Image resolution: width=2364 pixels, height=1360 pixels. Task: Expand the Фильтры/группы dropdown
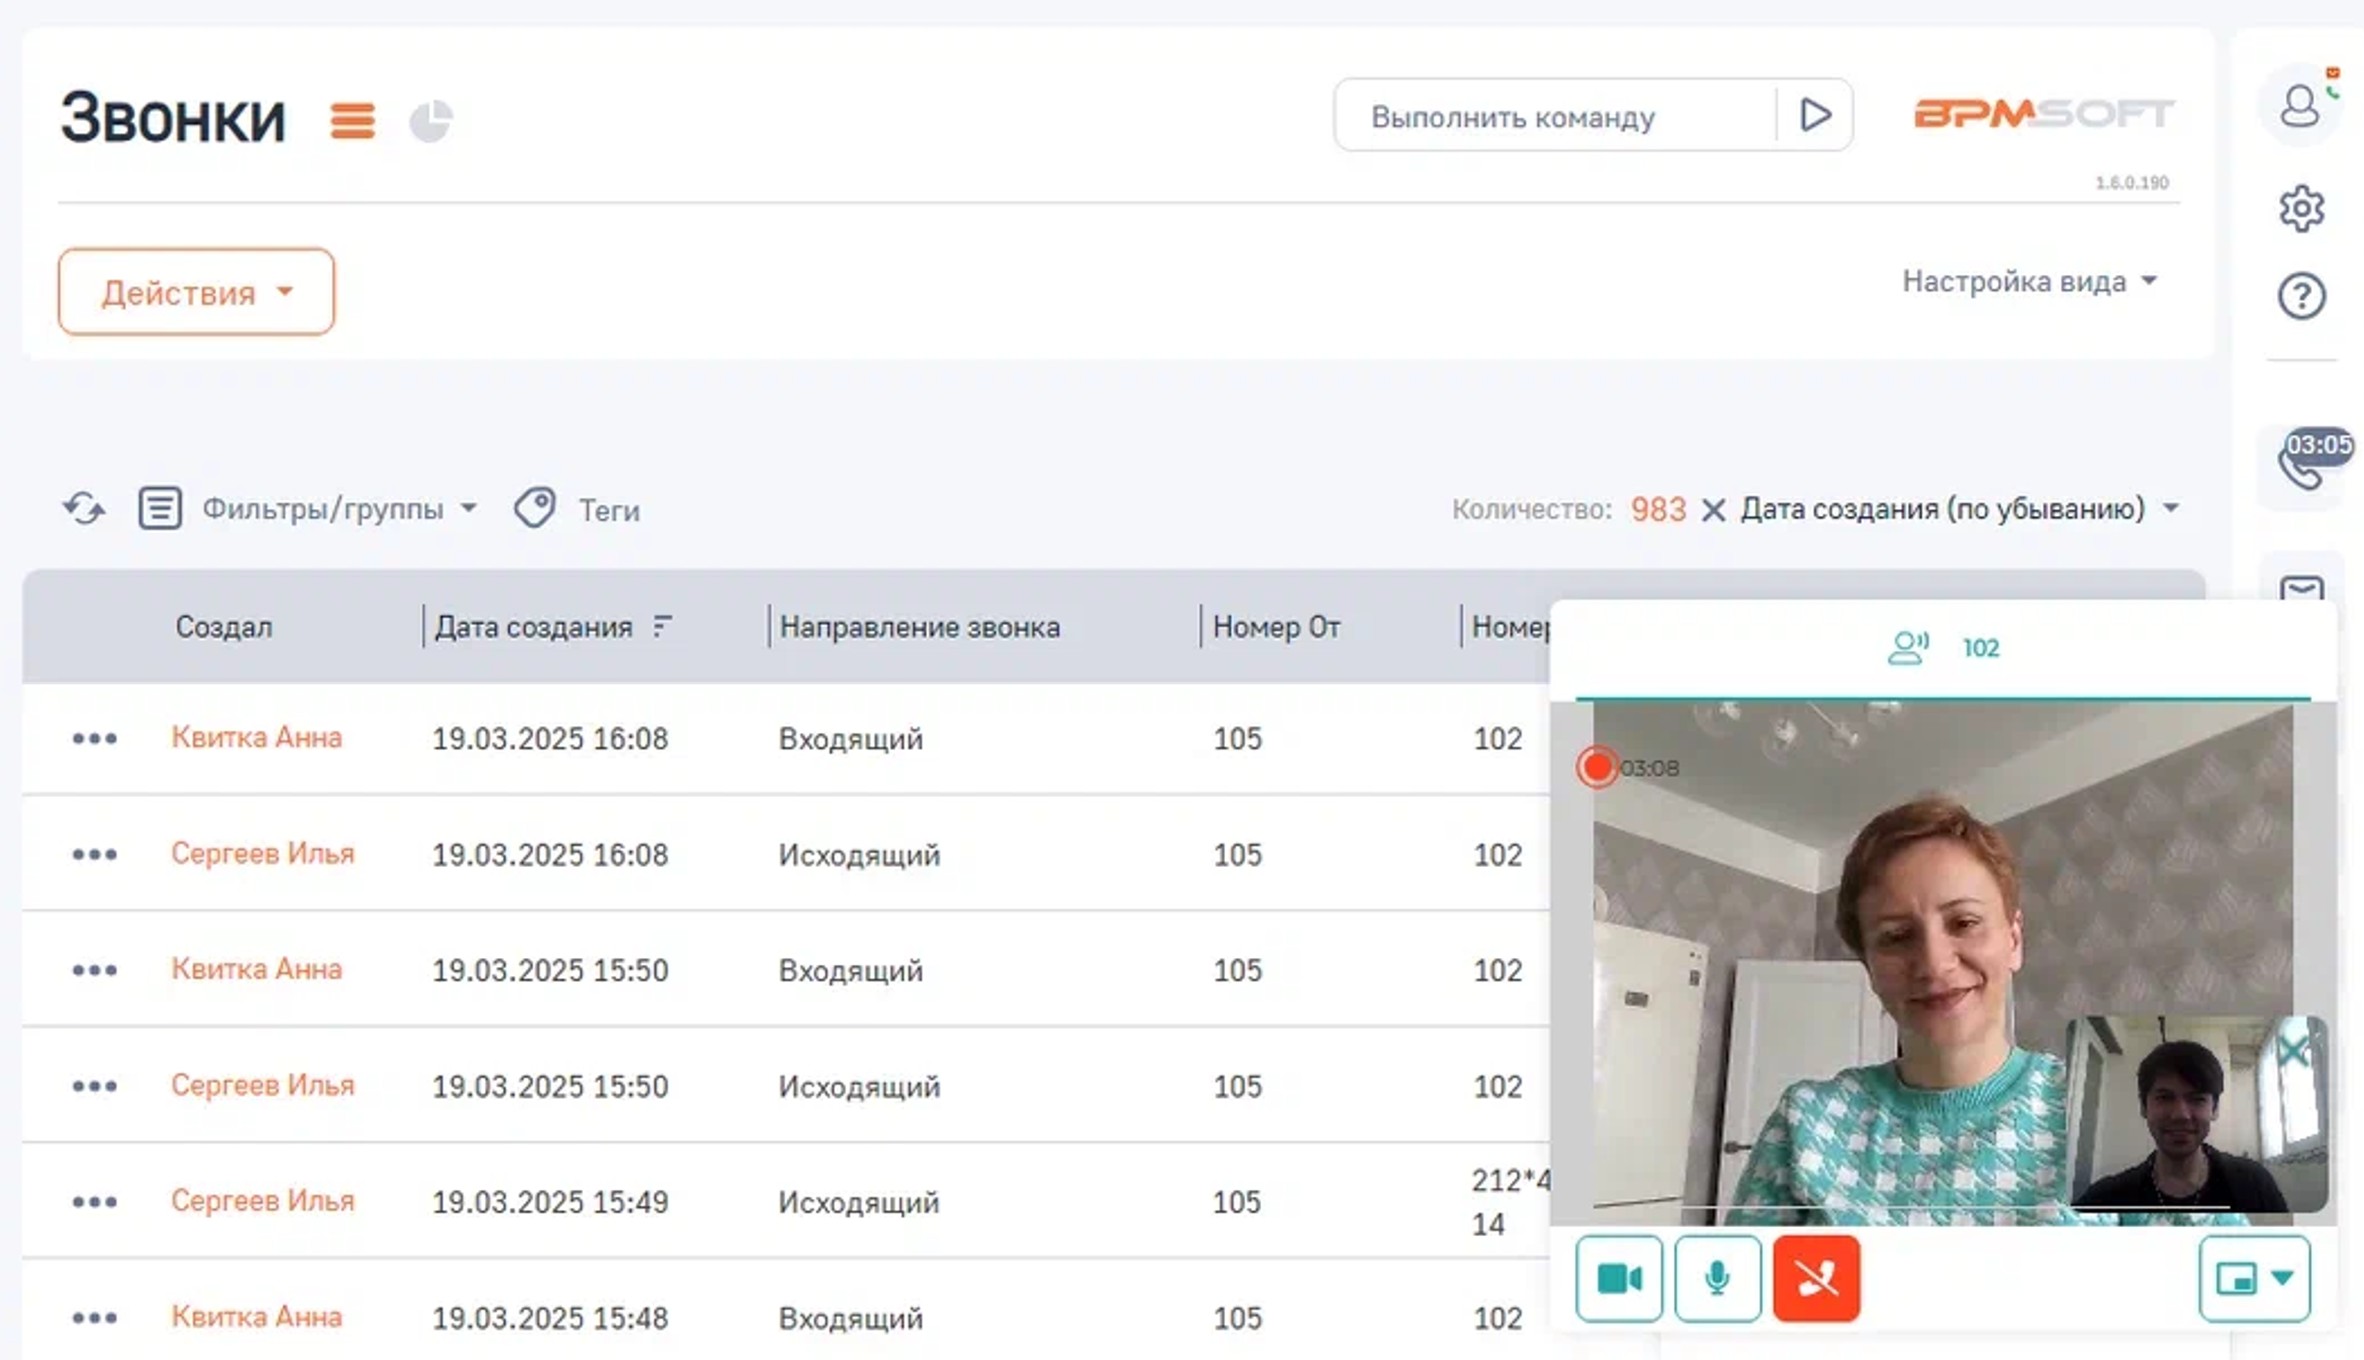click(x=331, y=509)
